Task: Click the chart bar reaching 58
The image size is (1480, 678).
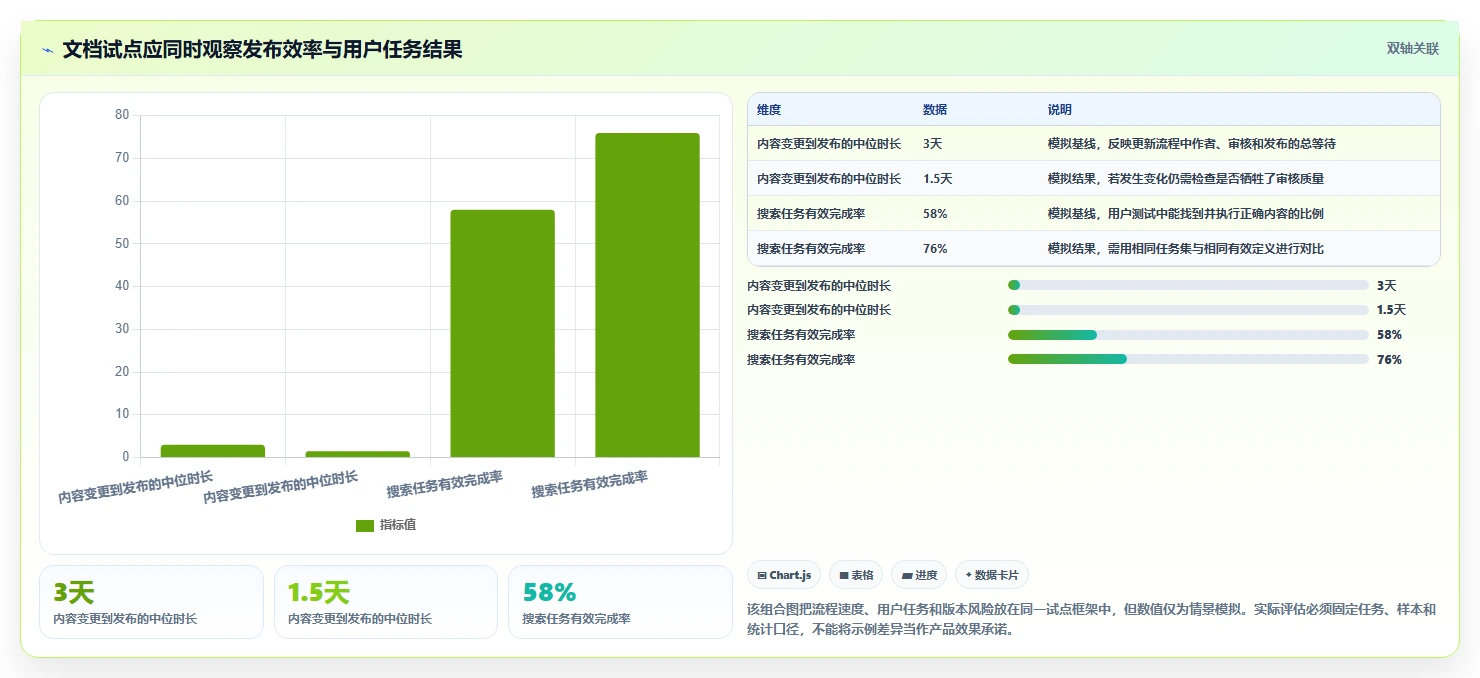Action: click(x=502, y=333)
